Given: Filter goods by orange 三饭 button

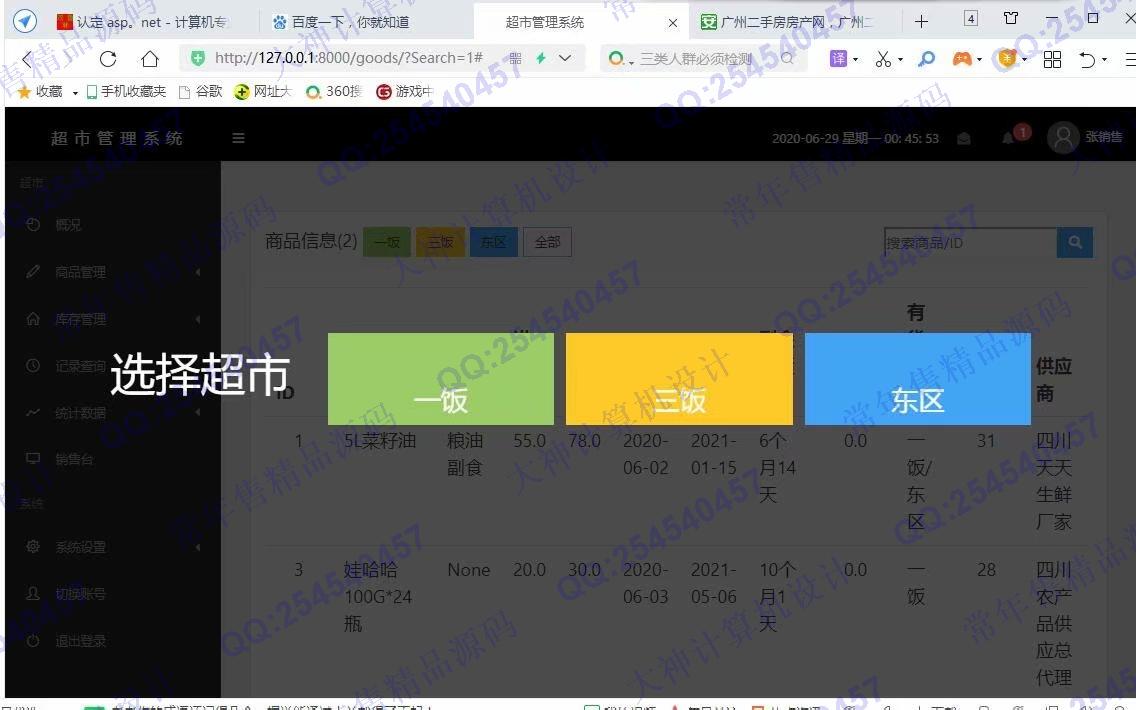Looking at the screenshot, I should (x=440, y=242).
